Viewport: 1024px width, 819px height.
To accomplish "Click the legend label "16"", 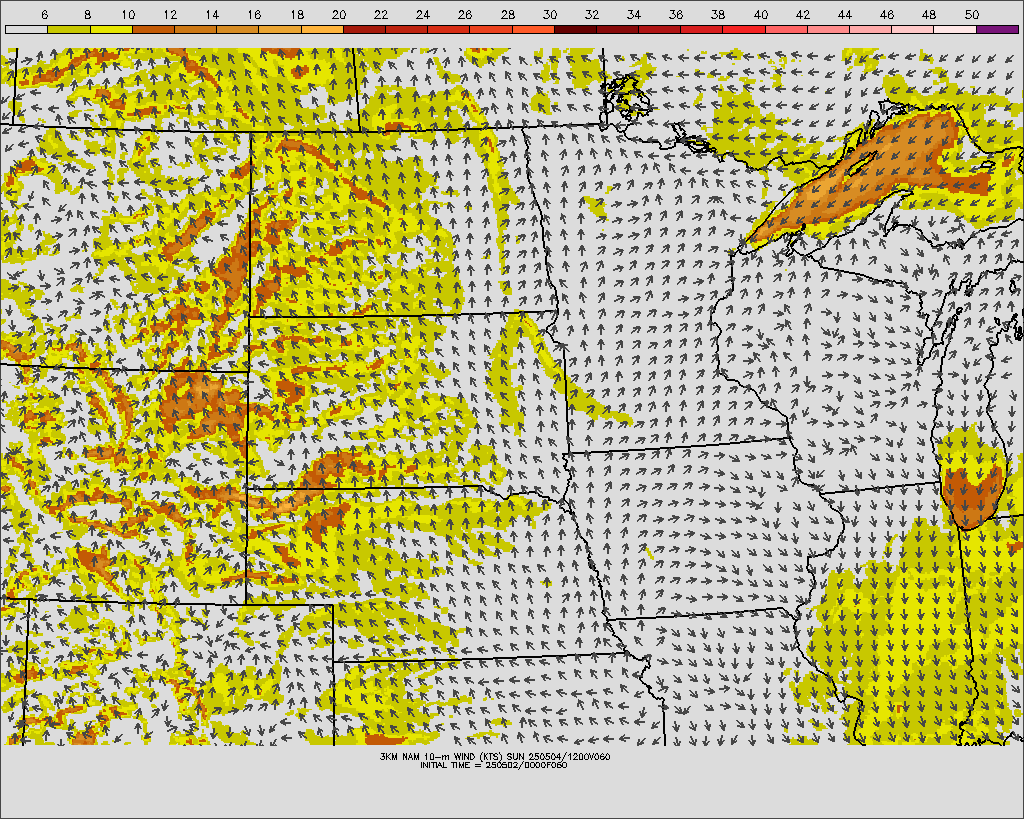I will [x=255, y=14].
